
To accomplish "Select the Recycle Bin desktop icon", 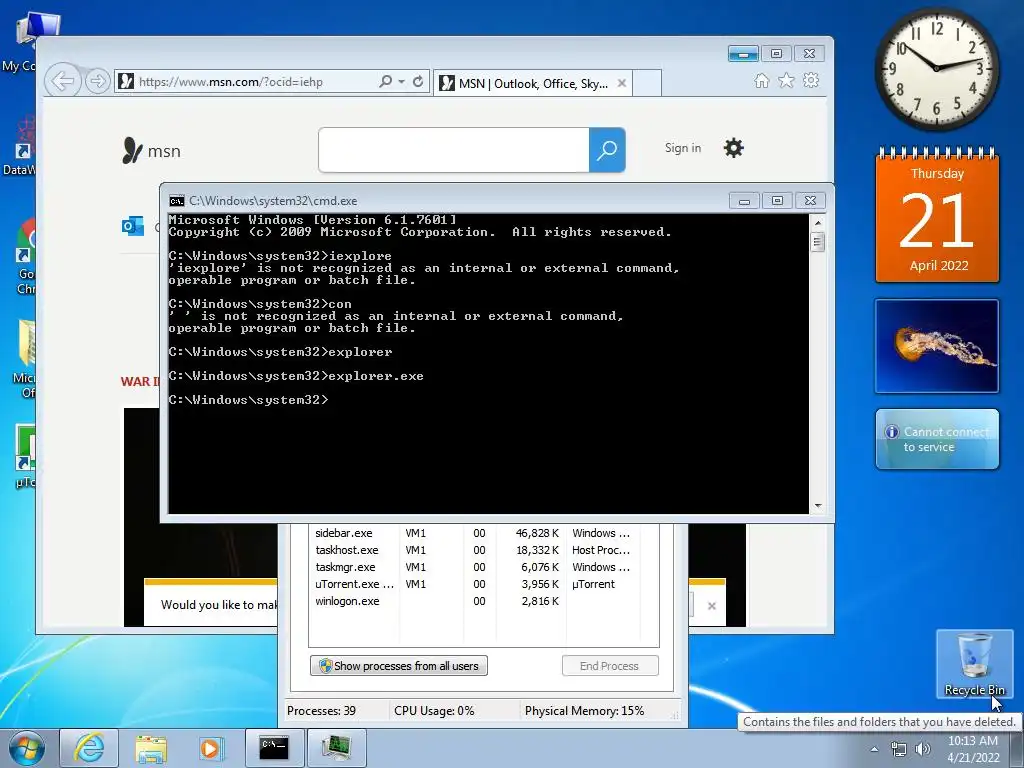I will click(974, 664).
